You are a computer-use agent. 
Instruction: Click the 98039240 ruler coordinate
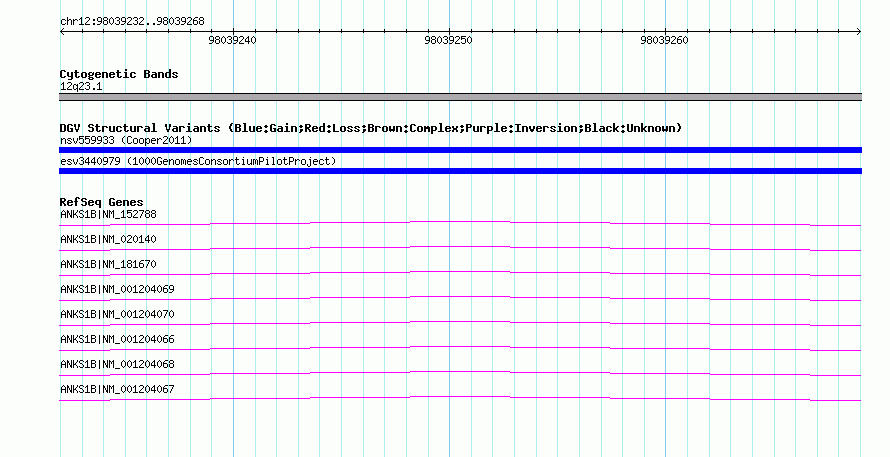click(x=232, y=40)
